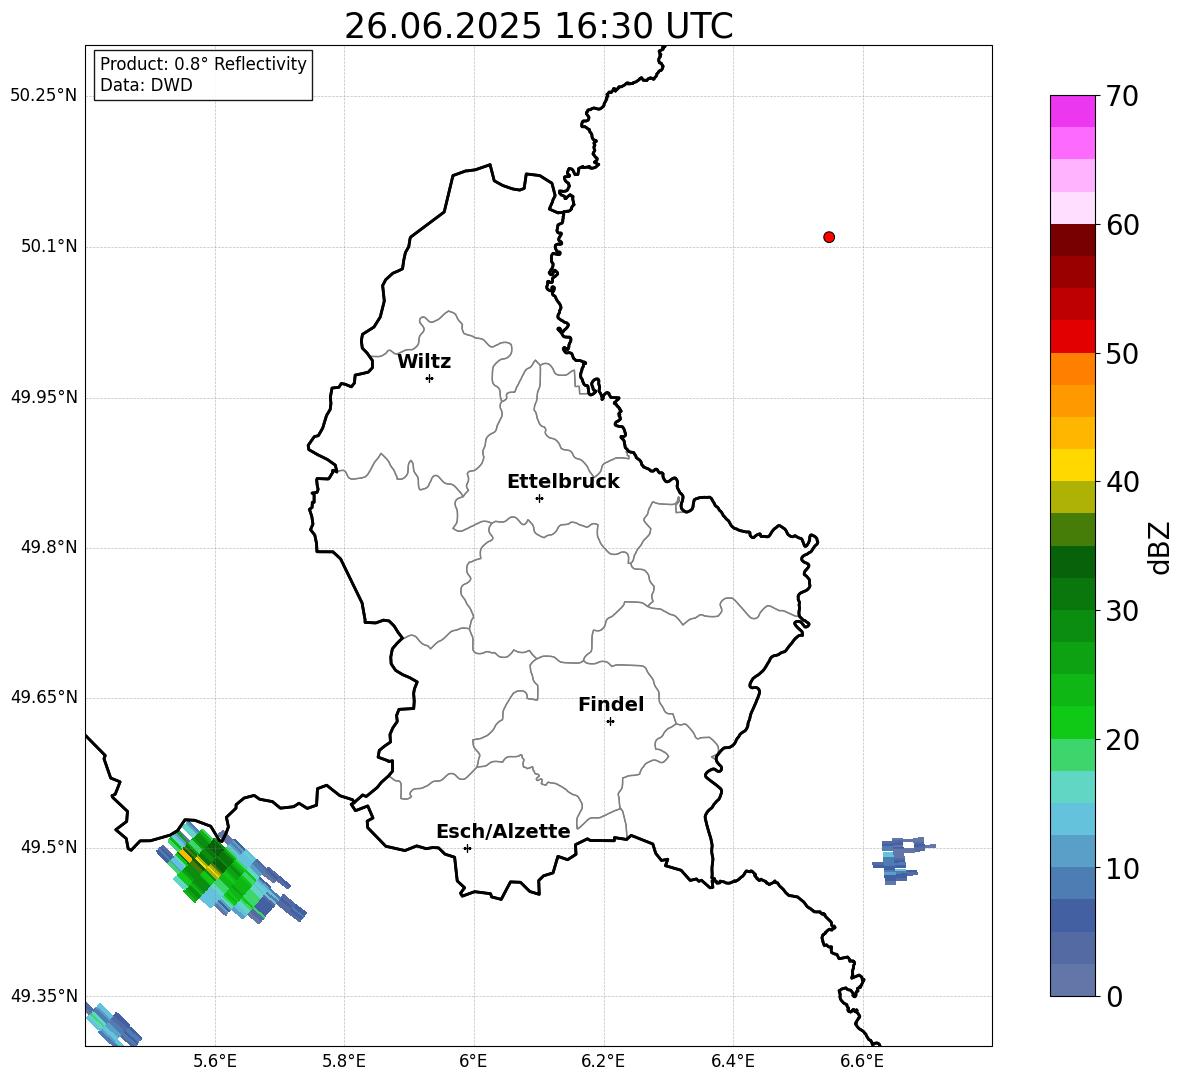Click the 50.25°N latitude label
Screen dimensions: 1184x1081
click(44, 96)
